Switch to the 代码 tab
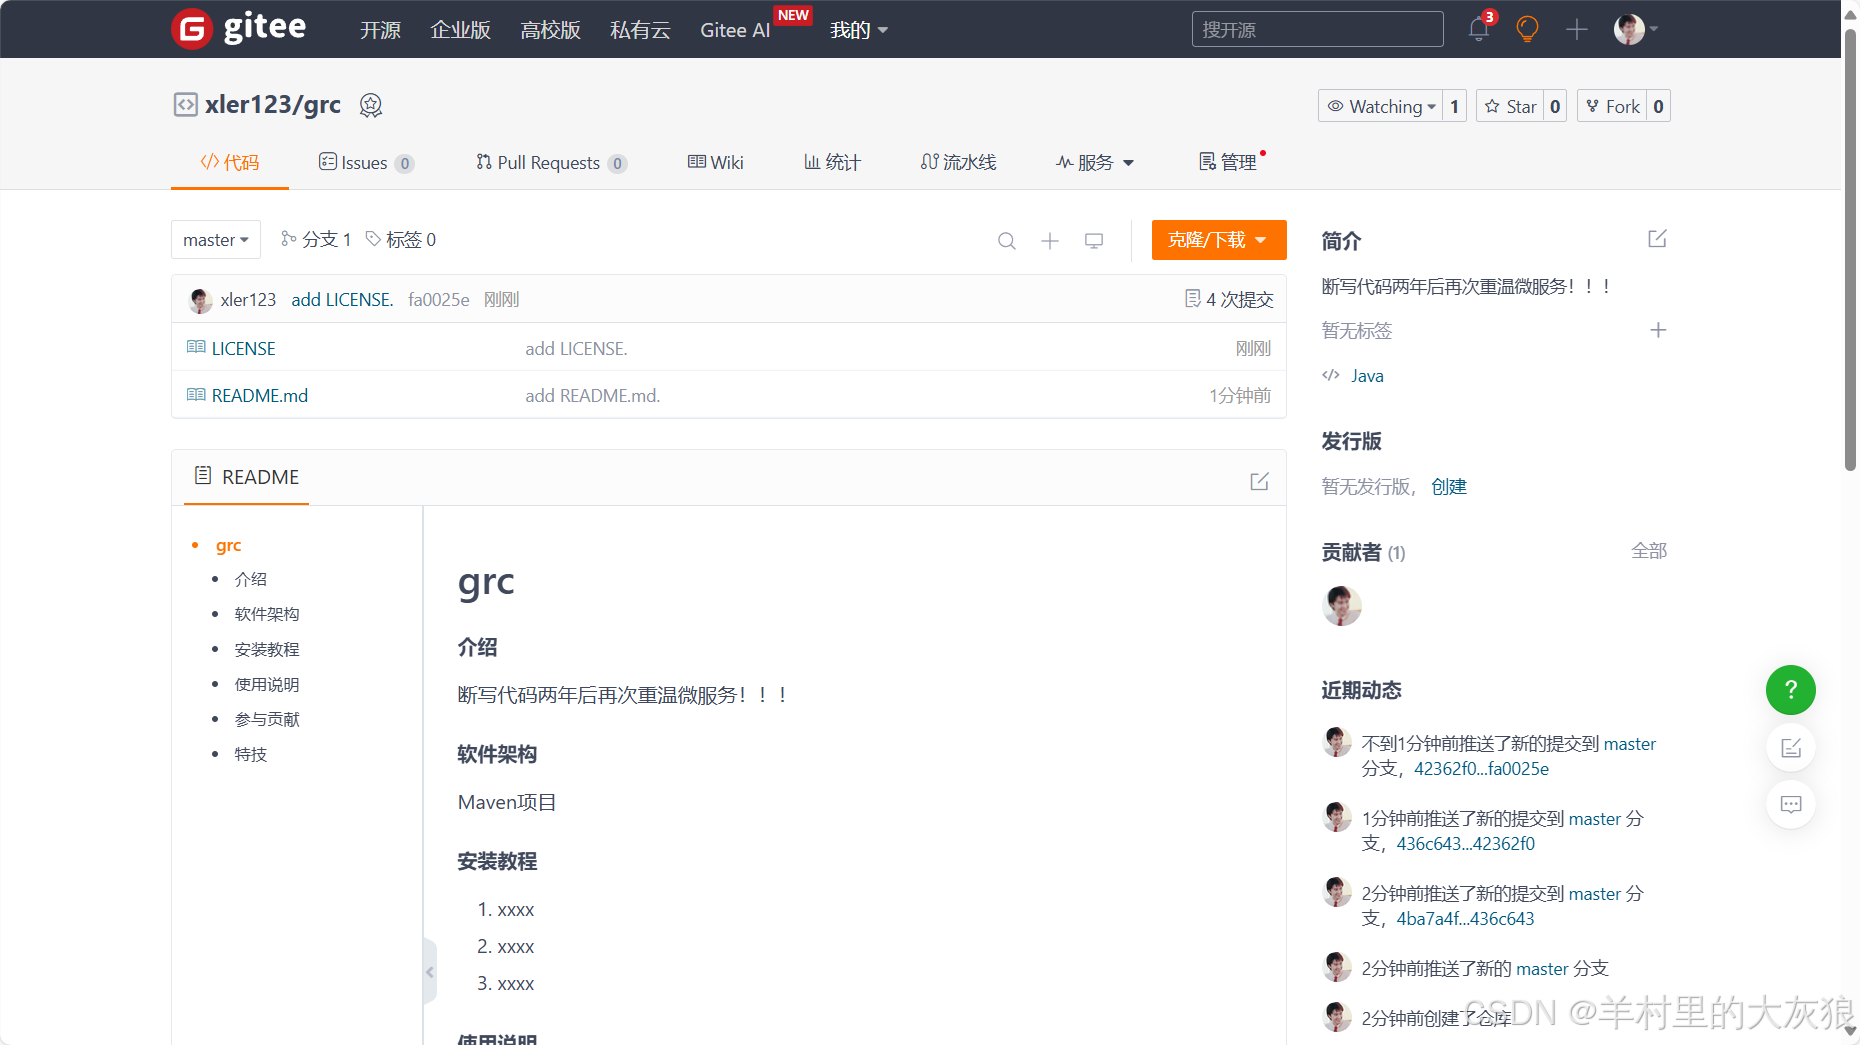Image resolution: width=1860 pixels, height=1045 pixels. pos(230,162)
